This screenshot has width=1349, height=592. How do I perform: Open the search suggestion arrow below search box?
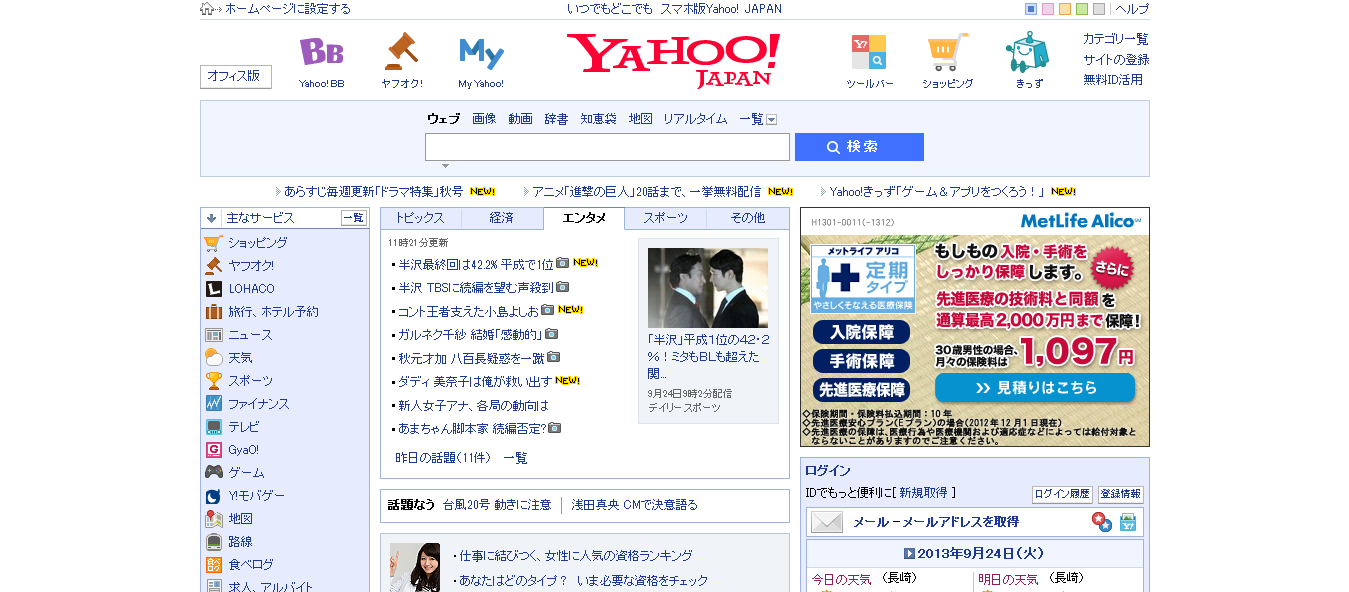446,166
